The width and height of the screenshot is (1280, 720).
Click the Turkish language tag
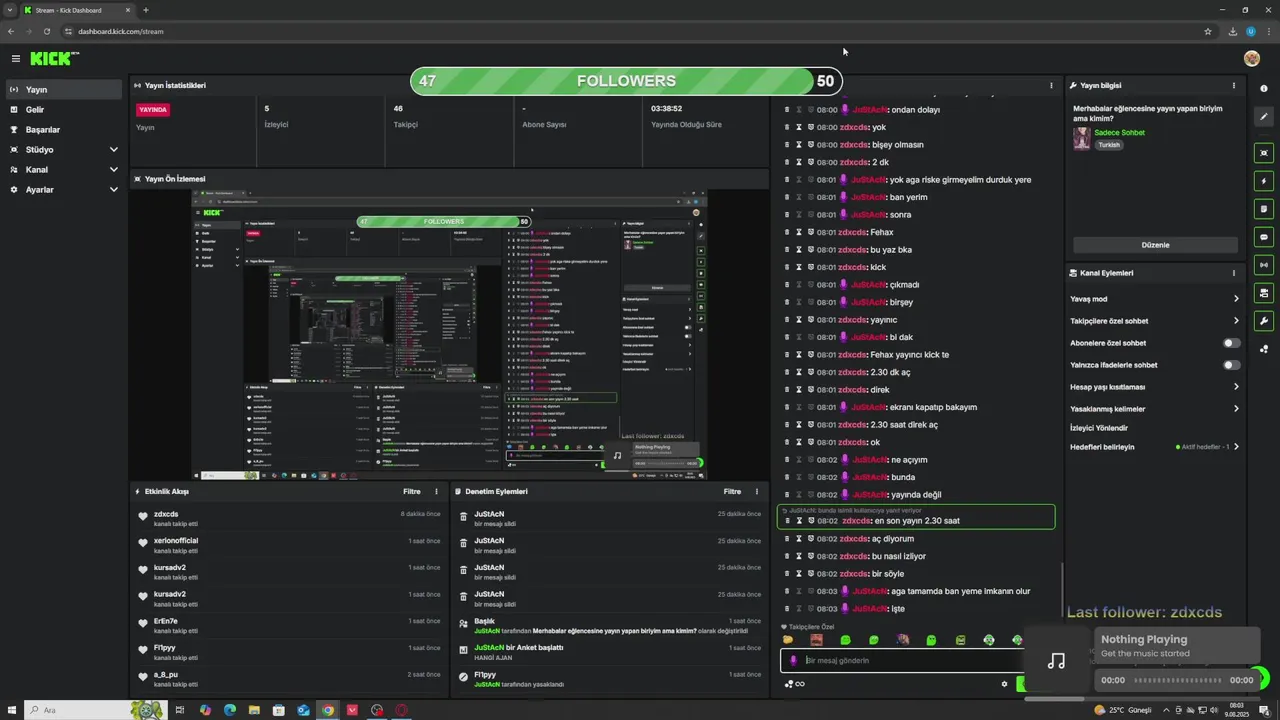point(1109,145)
